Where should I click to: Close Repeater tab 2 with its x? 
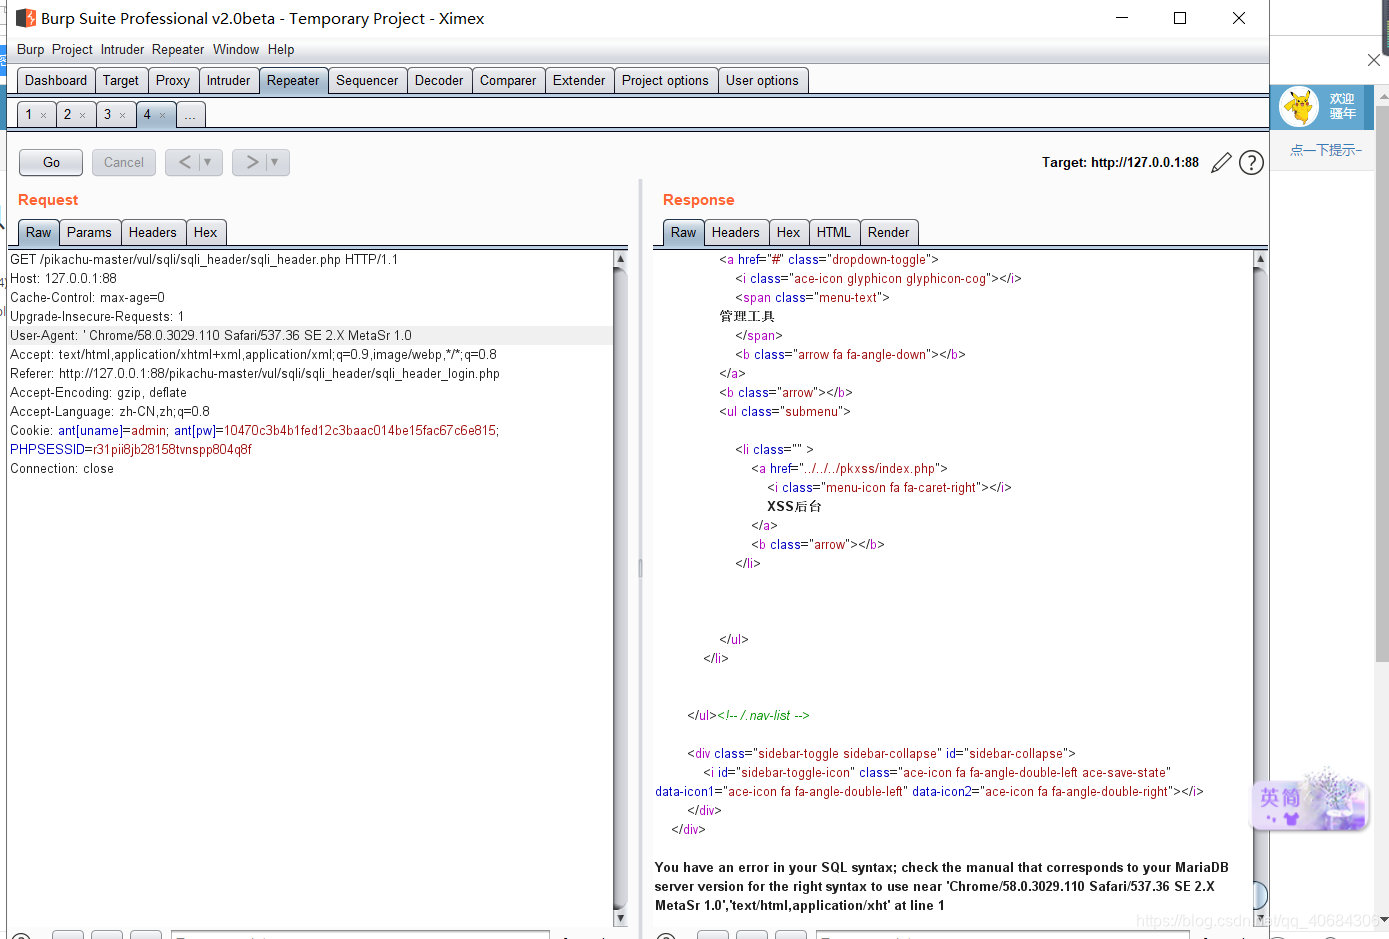coord(82,116)
